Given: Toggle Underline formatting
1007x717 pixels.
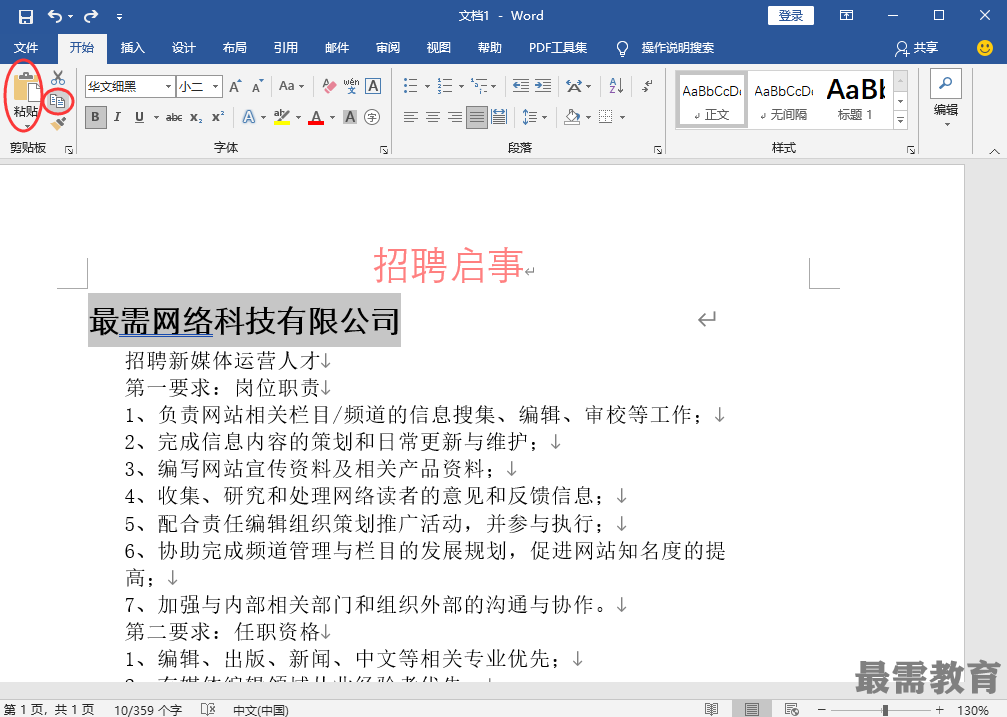Looking at the screenshot, I should (139, 117).
